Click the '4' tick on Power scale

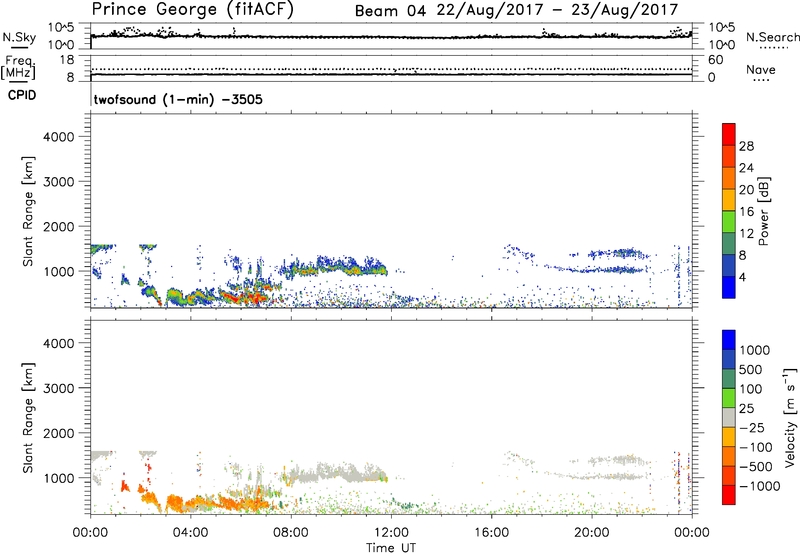click(742, 277)
